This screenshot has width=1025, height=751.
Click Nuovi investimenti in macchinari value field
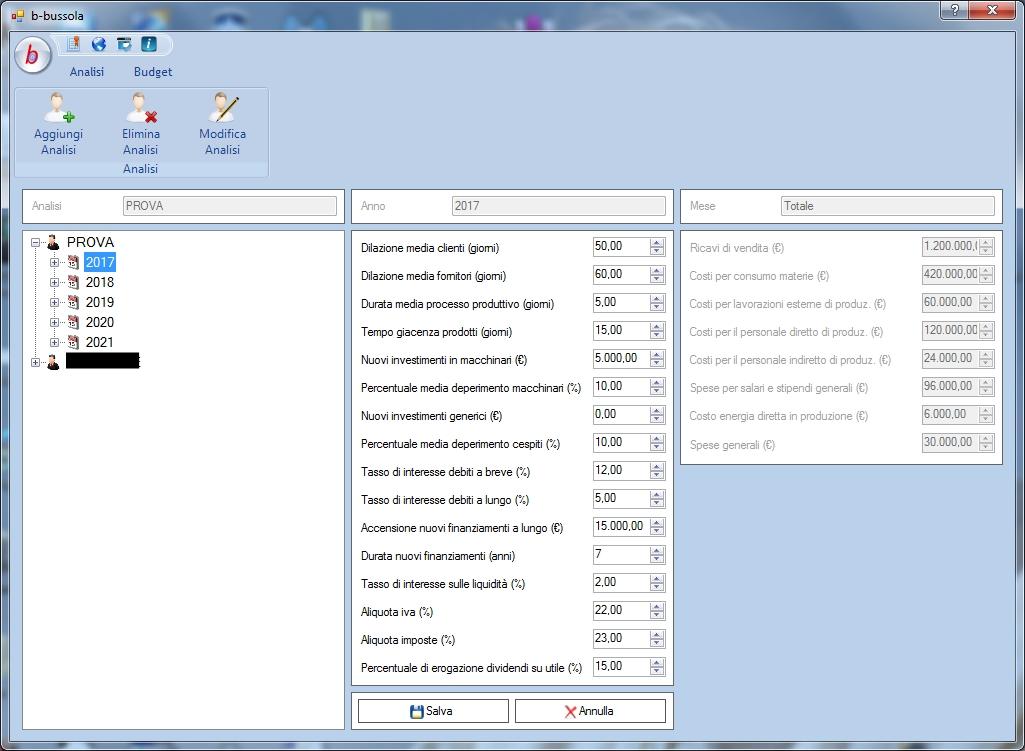(621, 358)
